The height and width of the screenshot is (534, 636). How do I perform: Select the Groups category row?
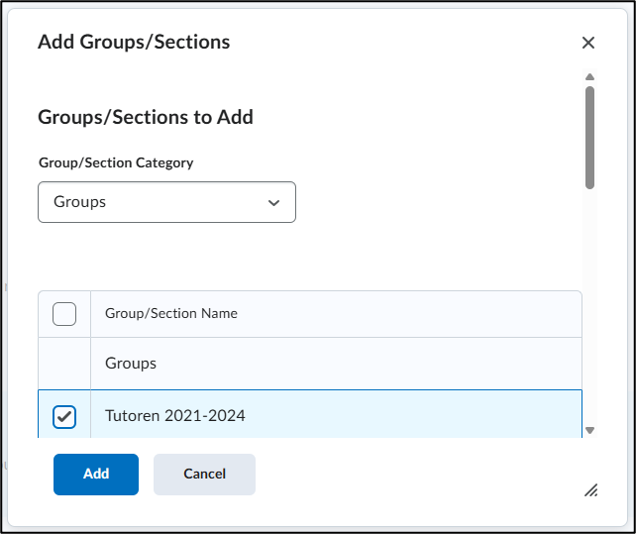coord(131,364)
